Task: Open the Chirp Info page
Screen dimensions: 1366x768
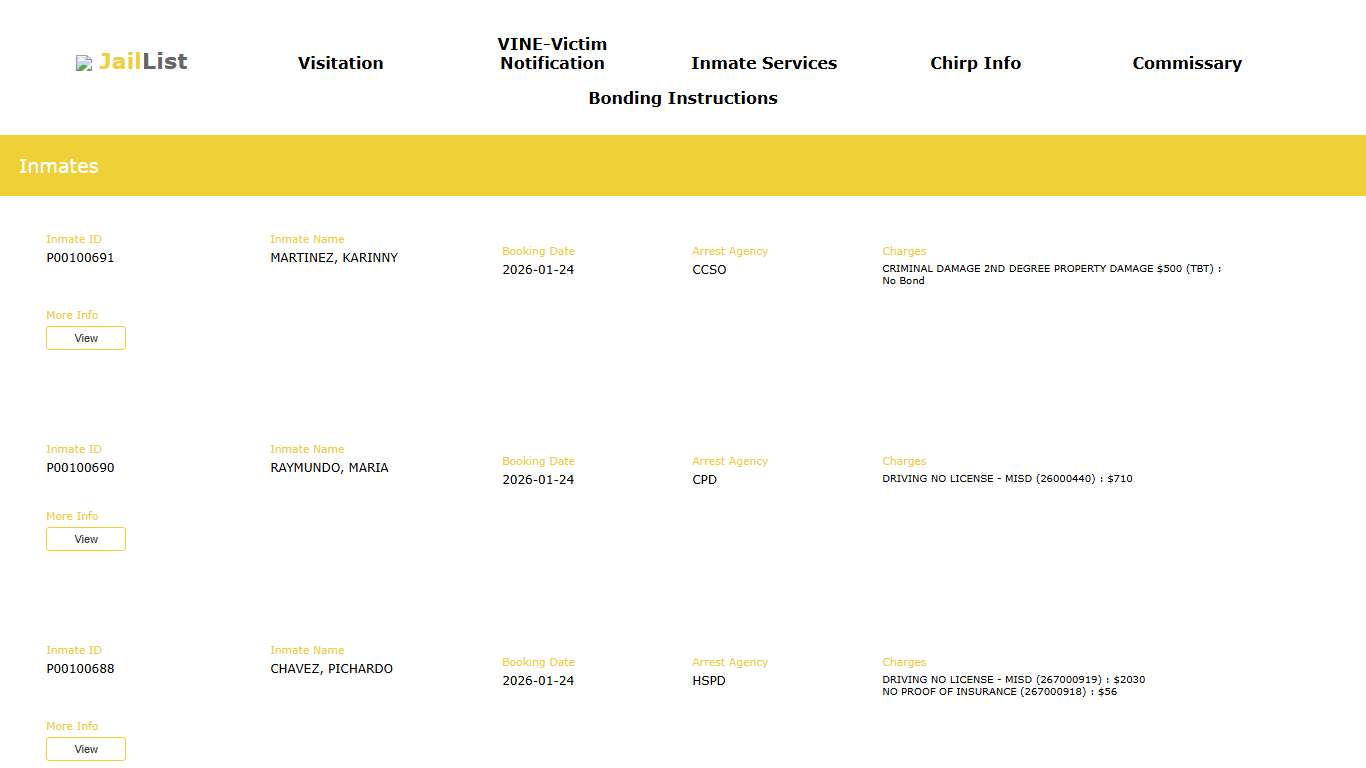Action: point(975,63)
